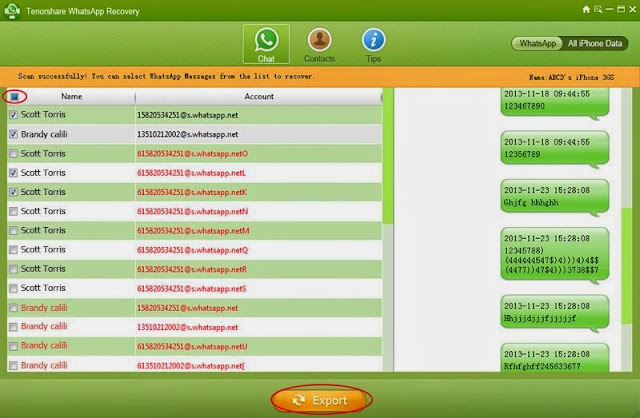This screenshot has height=418, width=640.
Task: Check the box for red Brandy calili 13510212002@s.whatsapp.net
Action: (x=13, y=327)
